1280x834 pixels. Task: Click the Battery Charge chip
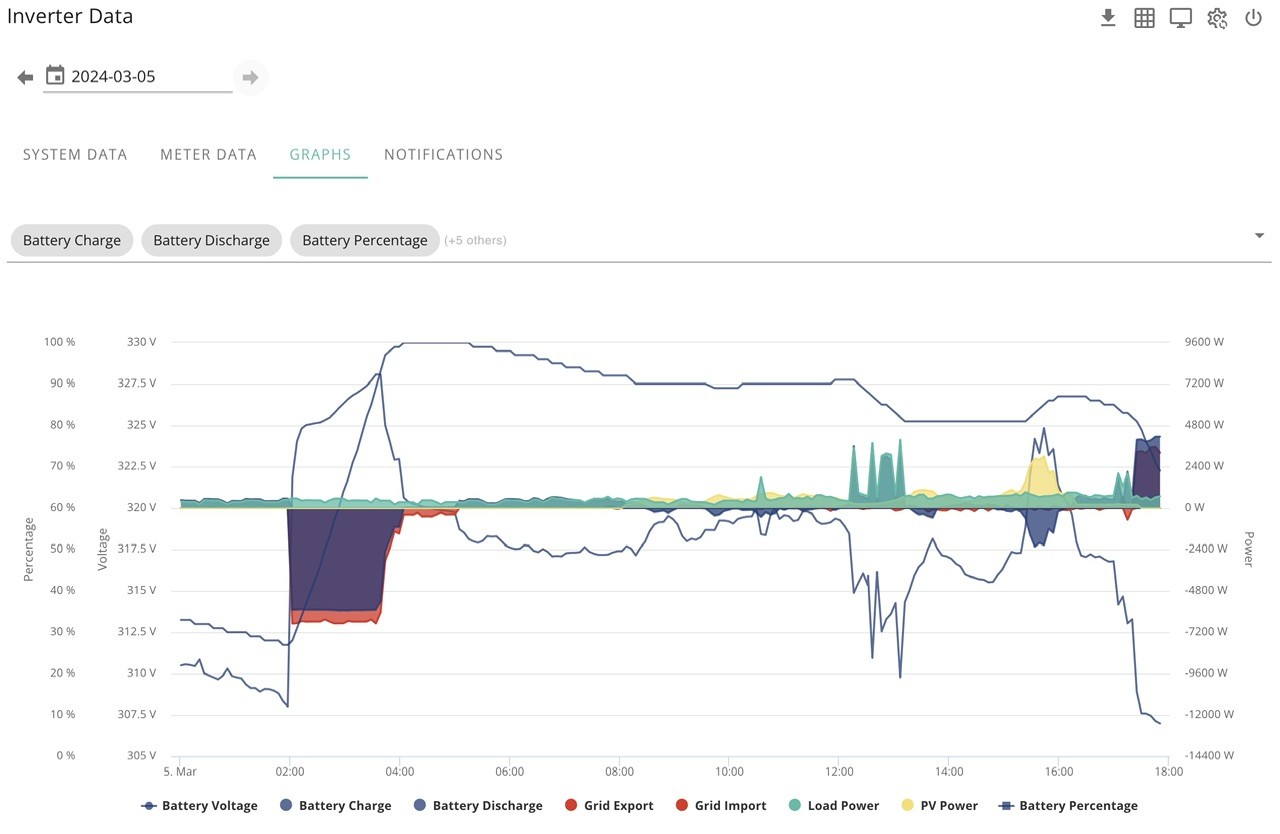[72, 240]
